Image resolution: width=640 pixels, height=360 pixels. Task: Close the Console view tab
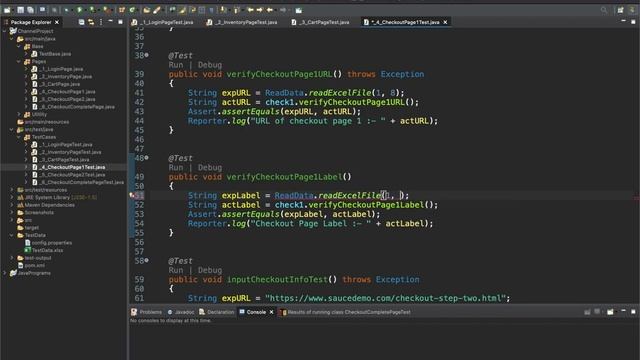(x=271, y=312)
